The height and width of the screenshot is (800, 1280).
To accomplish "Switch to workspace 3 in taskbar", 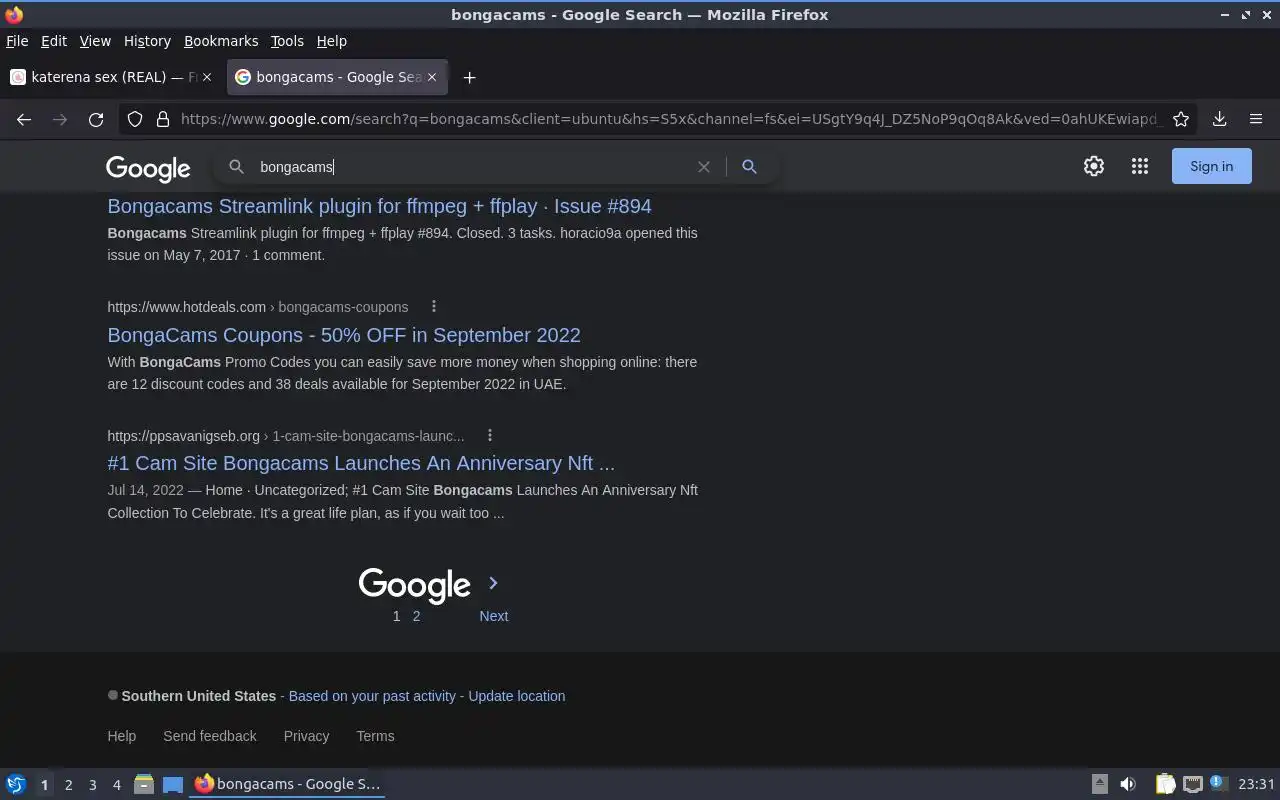I will [92, 785].
